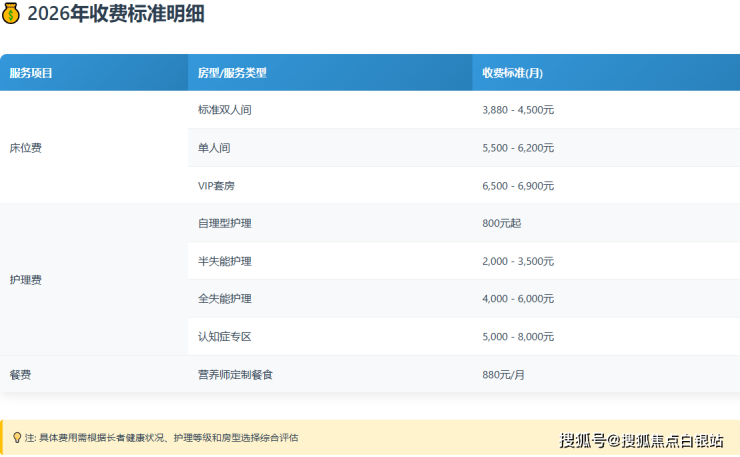Viewport: 740px width, 457px height.
Task: Click the VIP套房 room type
Action: coord(216,186)
